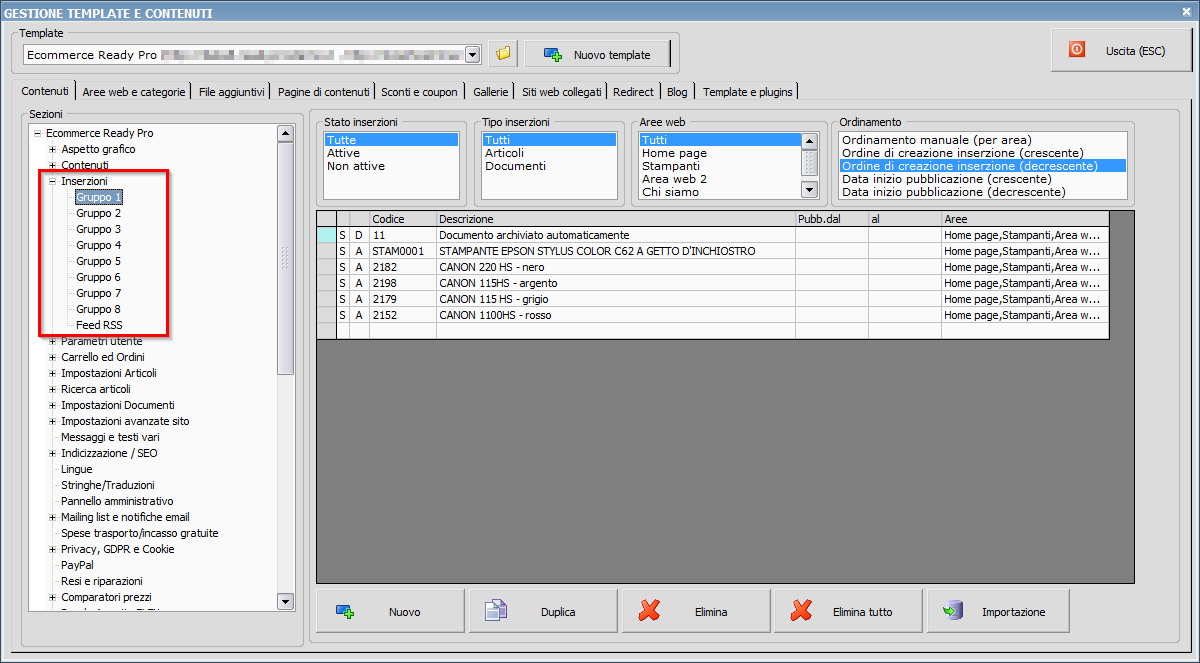The height and width of the screenshot is (663, 1200).
Task: Expand the Carrello ed Ordini node
Action: (52, 357)
